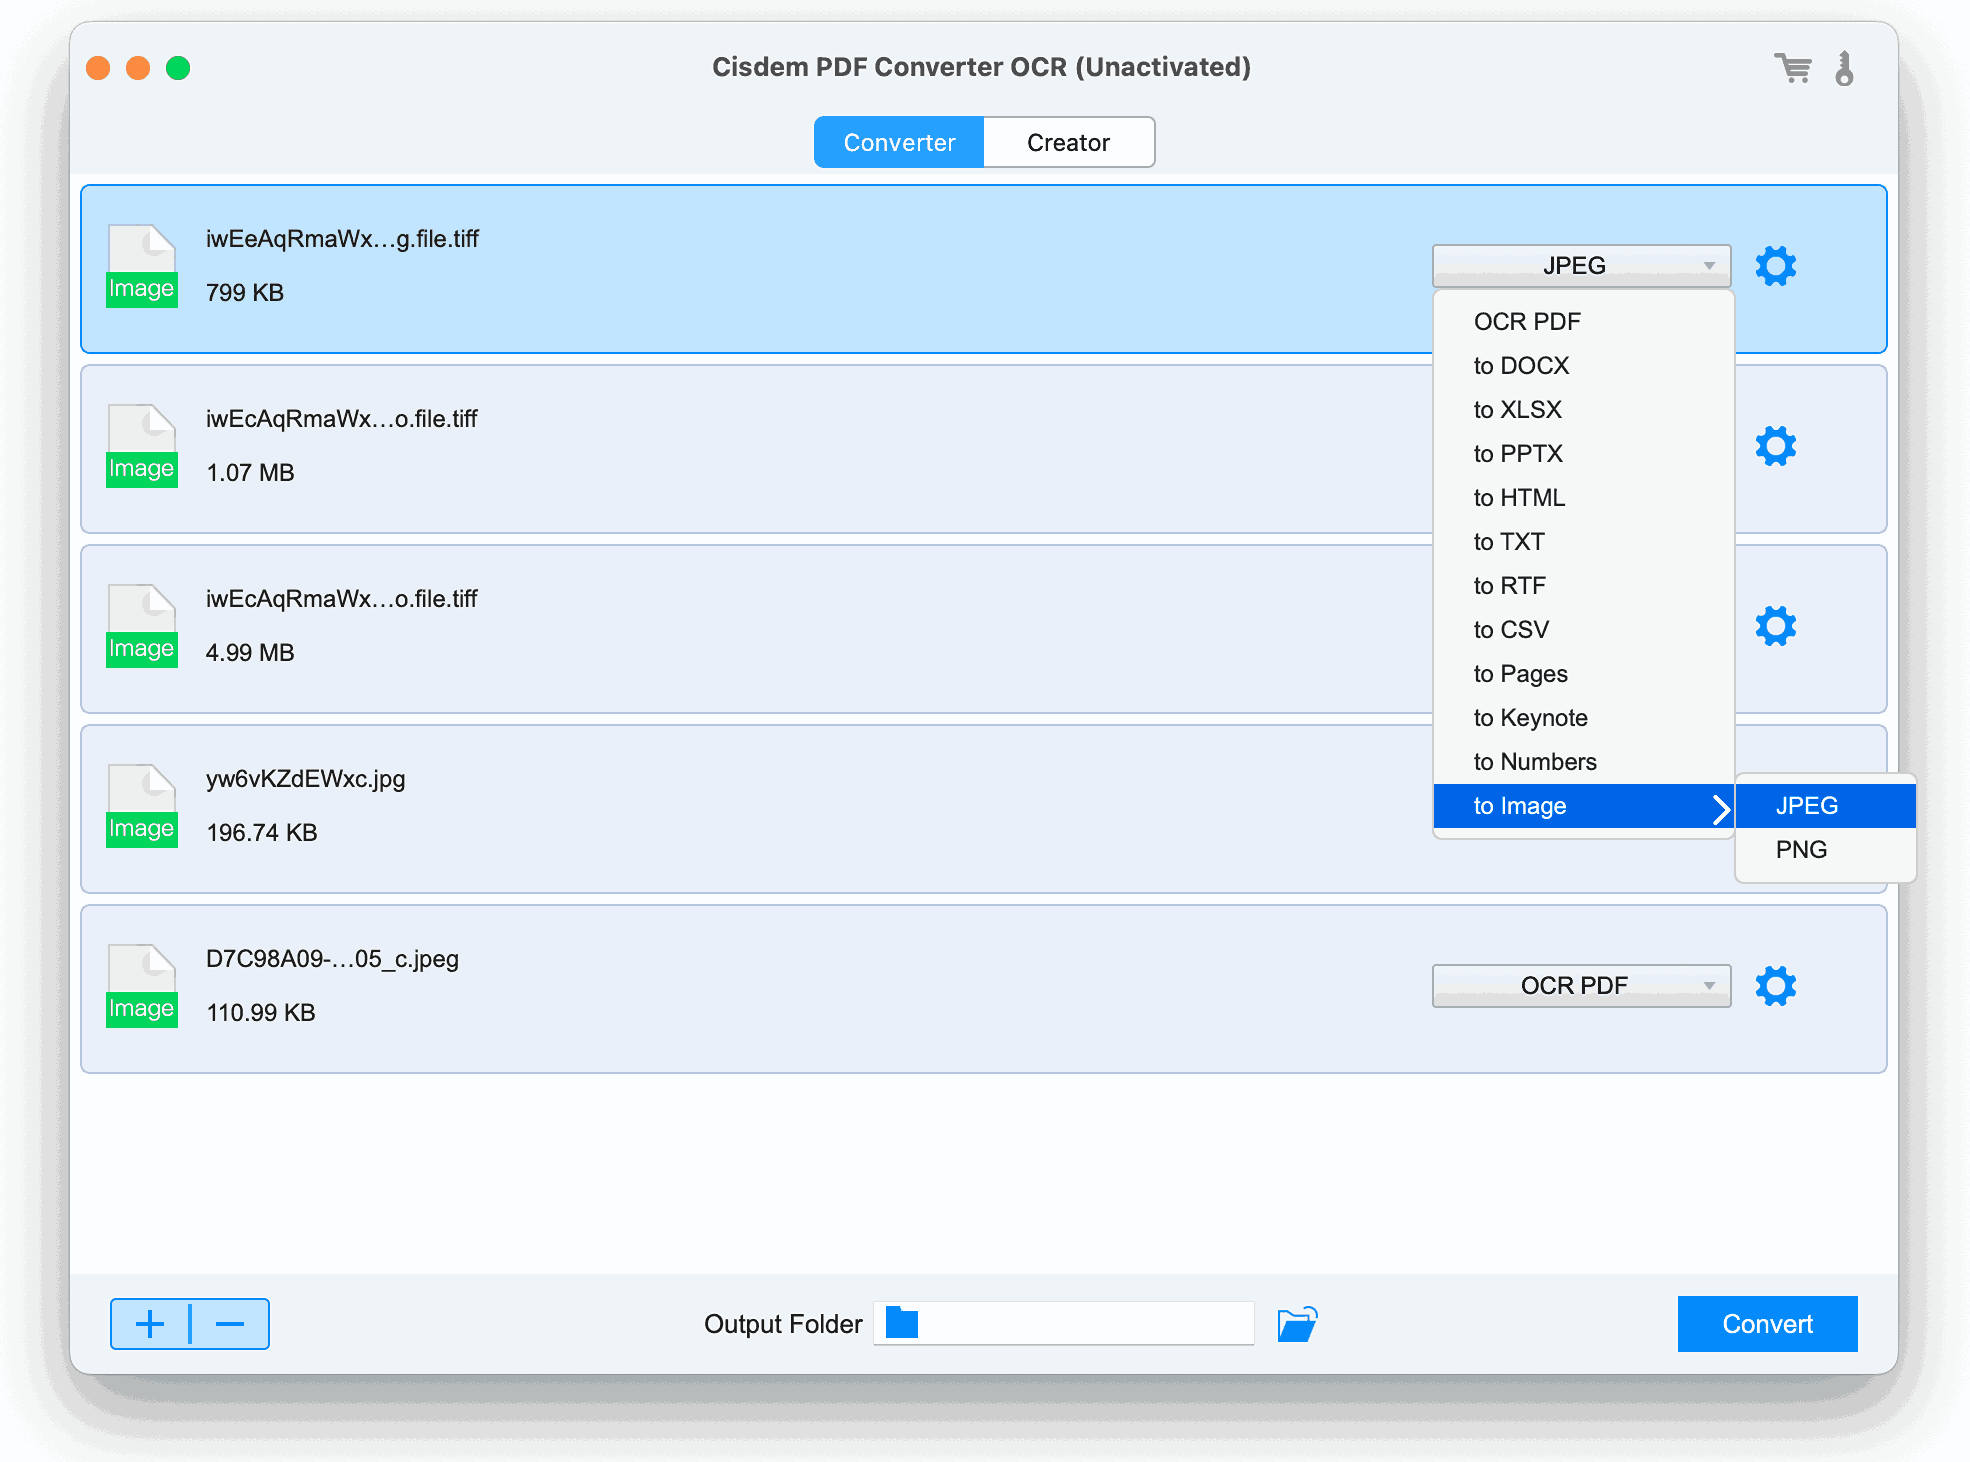Switch to the Converter tab
This screenshot has height=1462, width=1970.
pos(899,142)
